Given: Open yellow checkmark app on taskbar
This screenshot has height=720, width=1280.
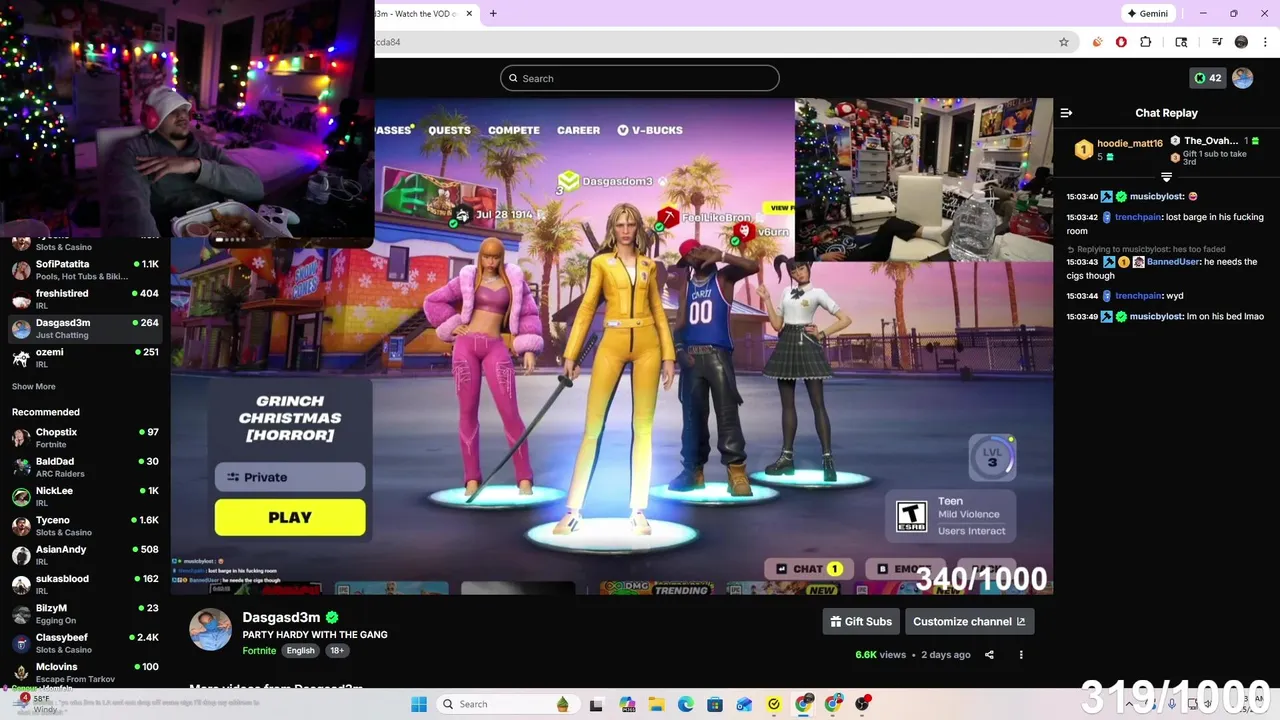Looking at the screenshot, I should (774, 704).
